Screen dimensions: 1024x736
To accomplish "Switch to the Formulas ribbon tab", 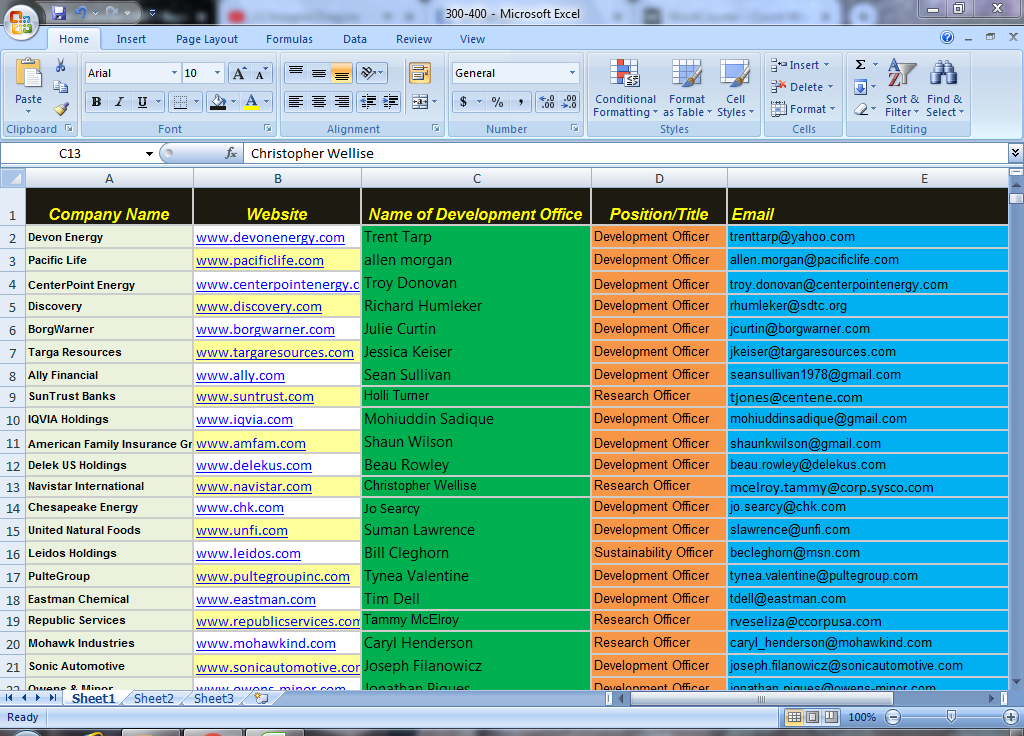I will tap(289, 39).
